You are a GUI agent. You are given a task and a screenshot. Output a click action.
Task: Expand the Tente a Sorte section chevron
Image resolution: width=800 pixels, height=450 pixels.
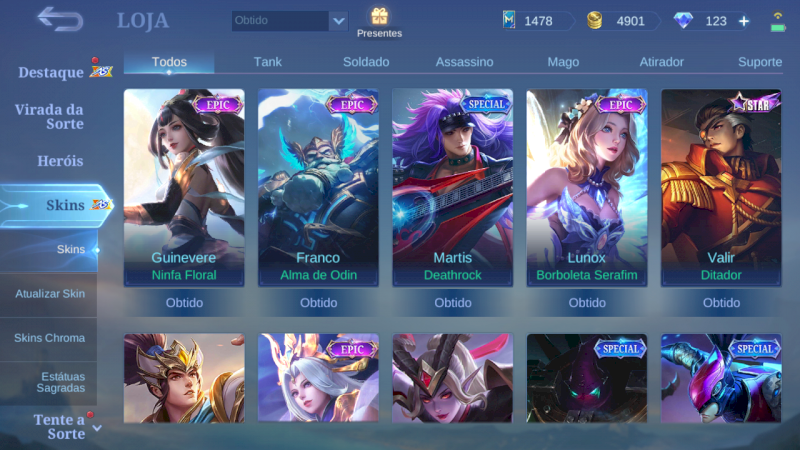(97, 428)
